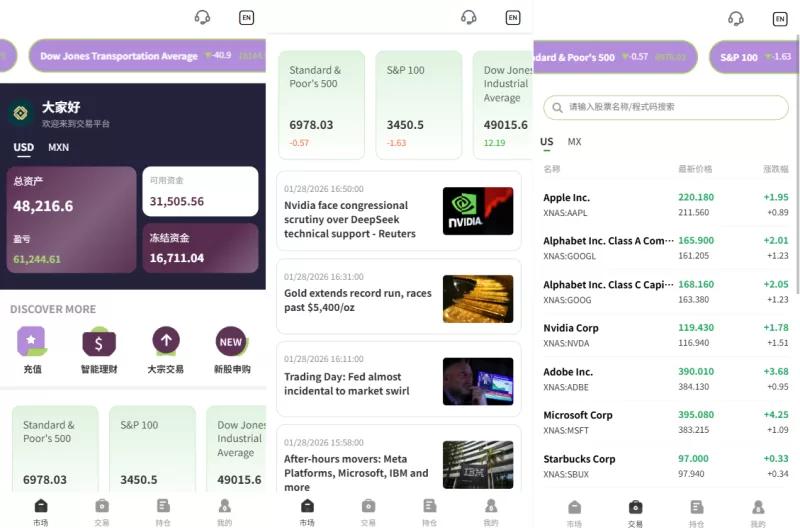Select the US market tab in the stock list
The image size is (800, 532).
547,142
